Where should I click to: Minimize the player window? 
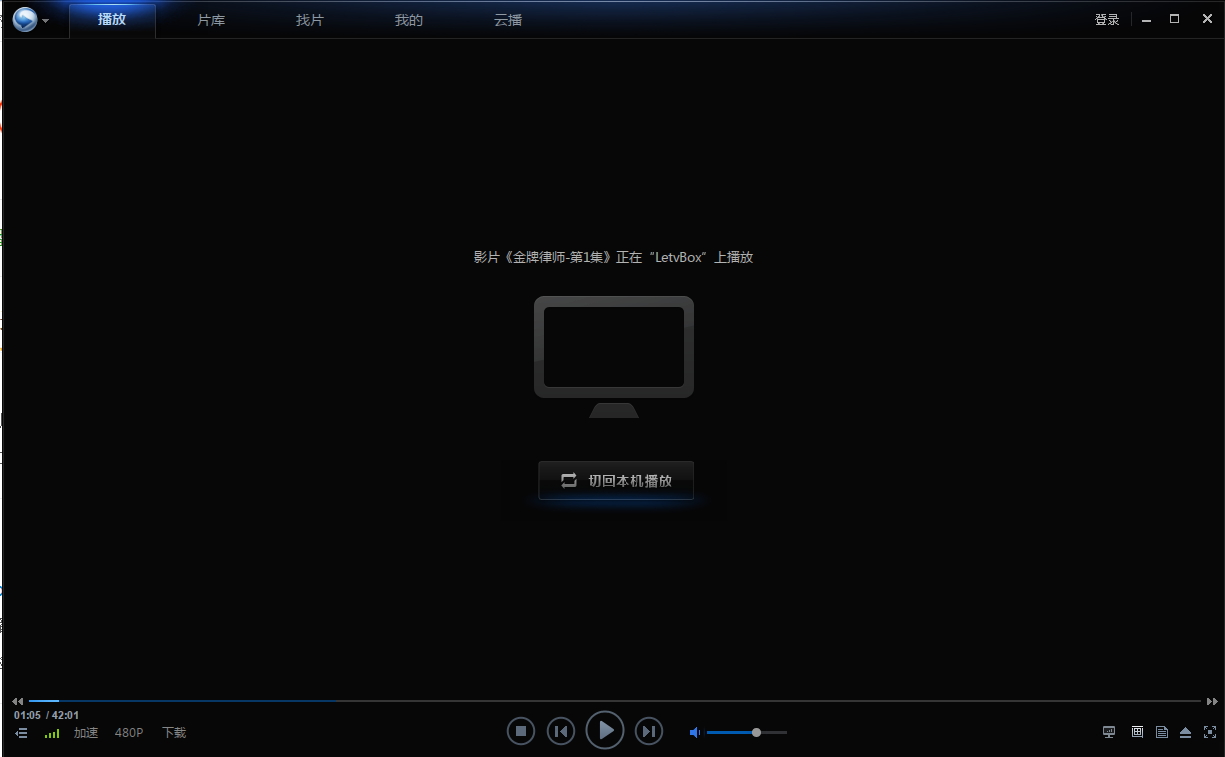pyautogui.click(x=1147, y=20)
